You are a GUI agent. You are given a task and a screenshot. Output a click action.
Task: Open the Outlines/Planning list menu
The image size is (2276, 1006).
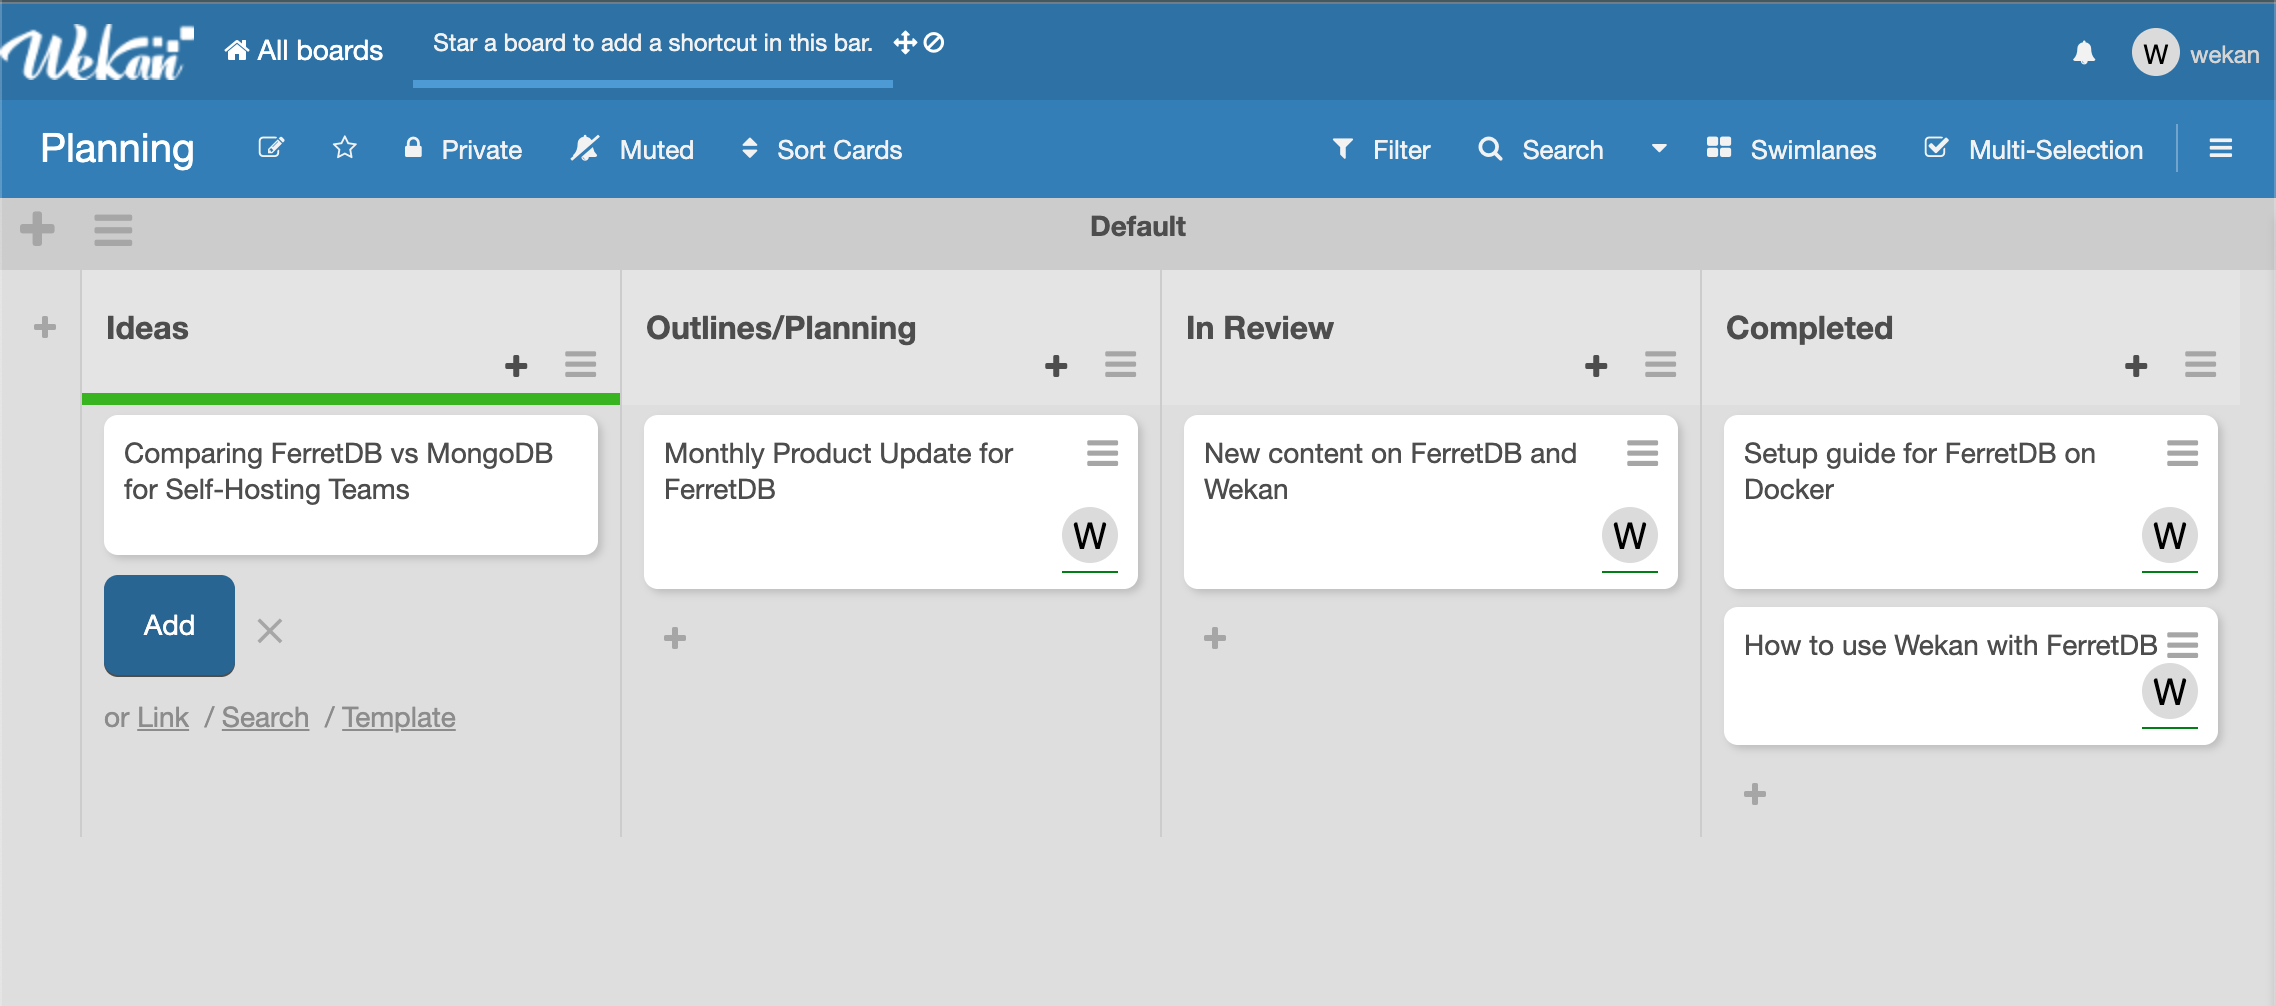(x=1121, y=364)
